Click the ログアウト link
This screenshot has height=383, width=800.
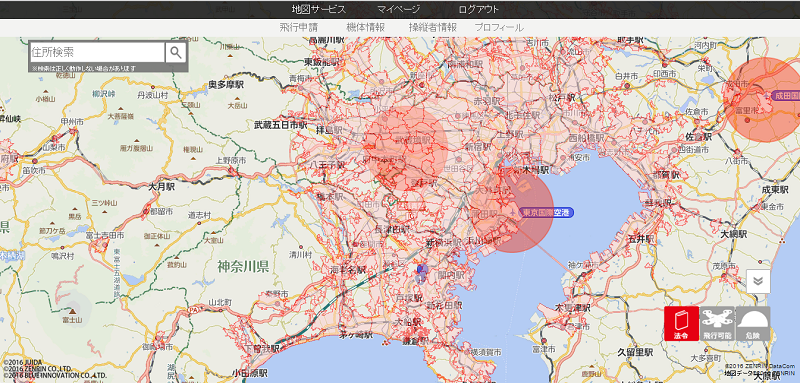click(478, 9)
